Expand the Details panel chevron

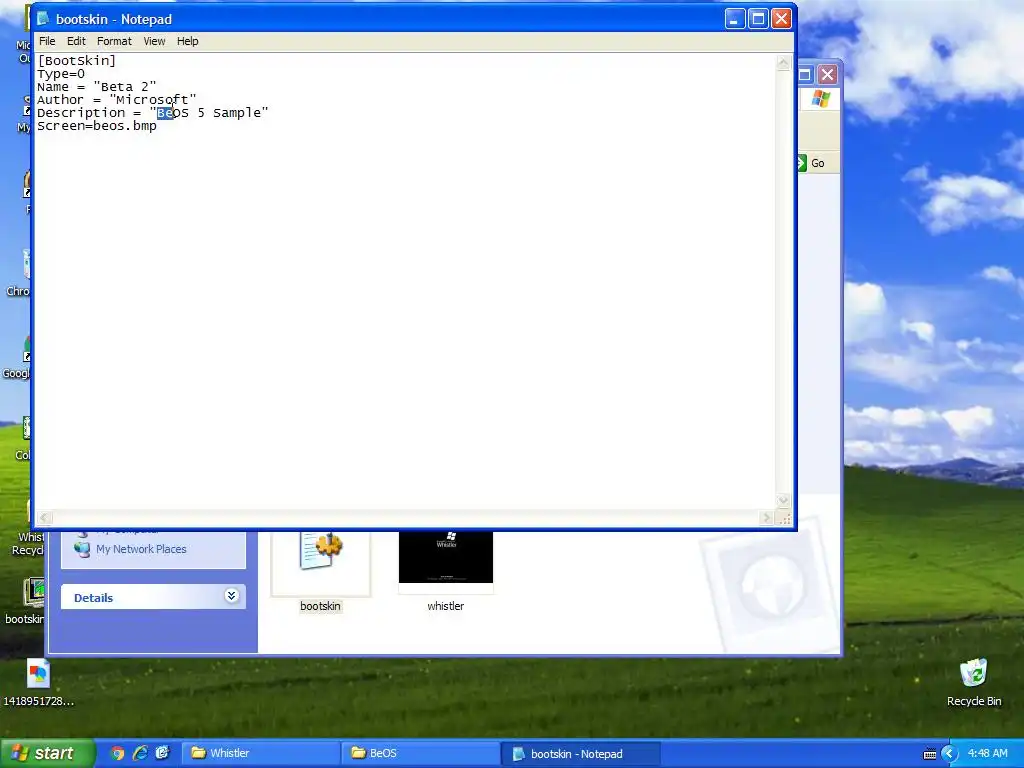click(x=231, y=596)
